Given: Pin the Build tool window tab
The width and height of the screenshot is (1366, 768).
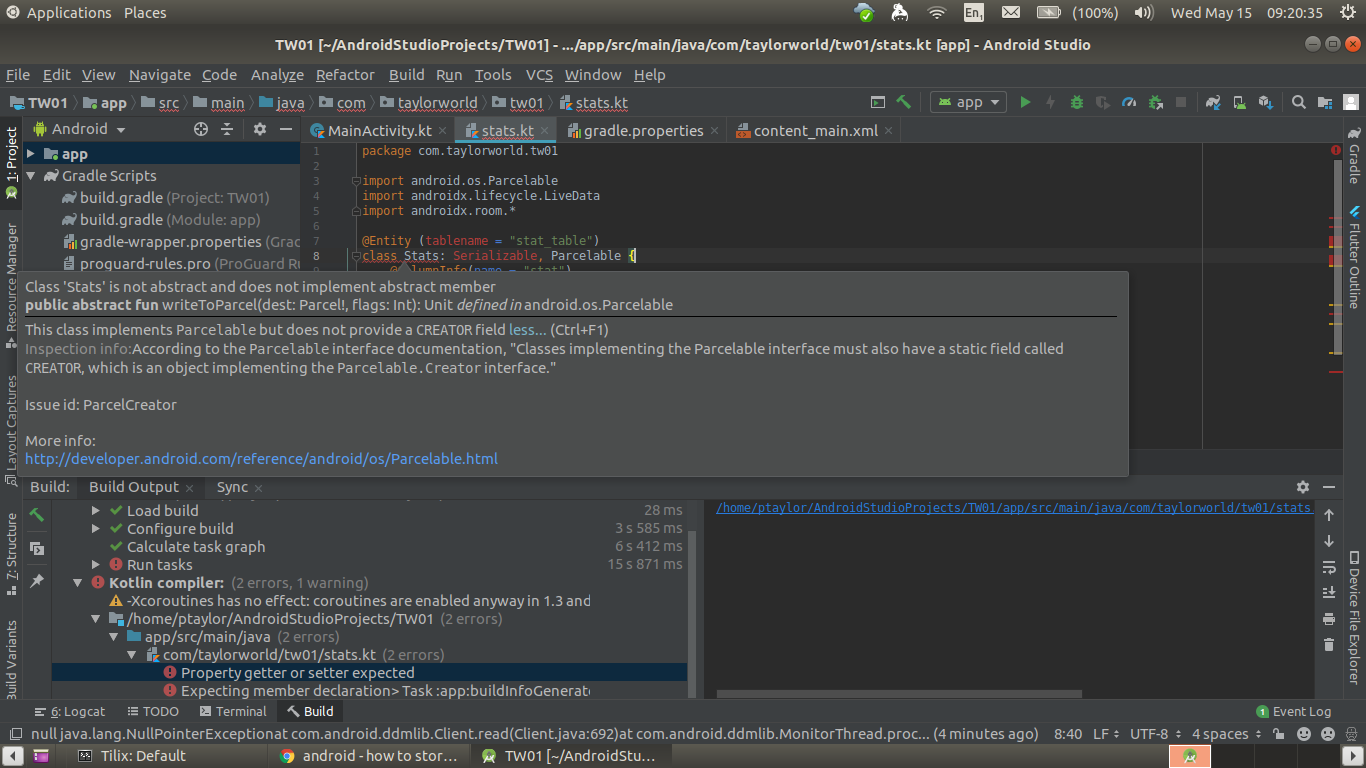Looking at the screenshot, I should click(x=36, y=580).
